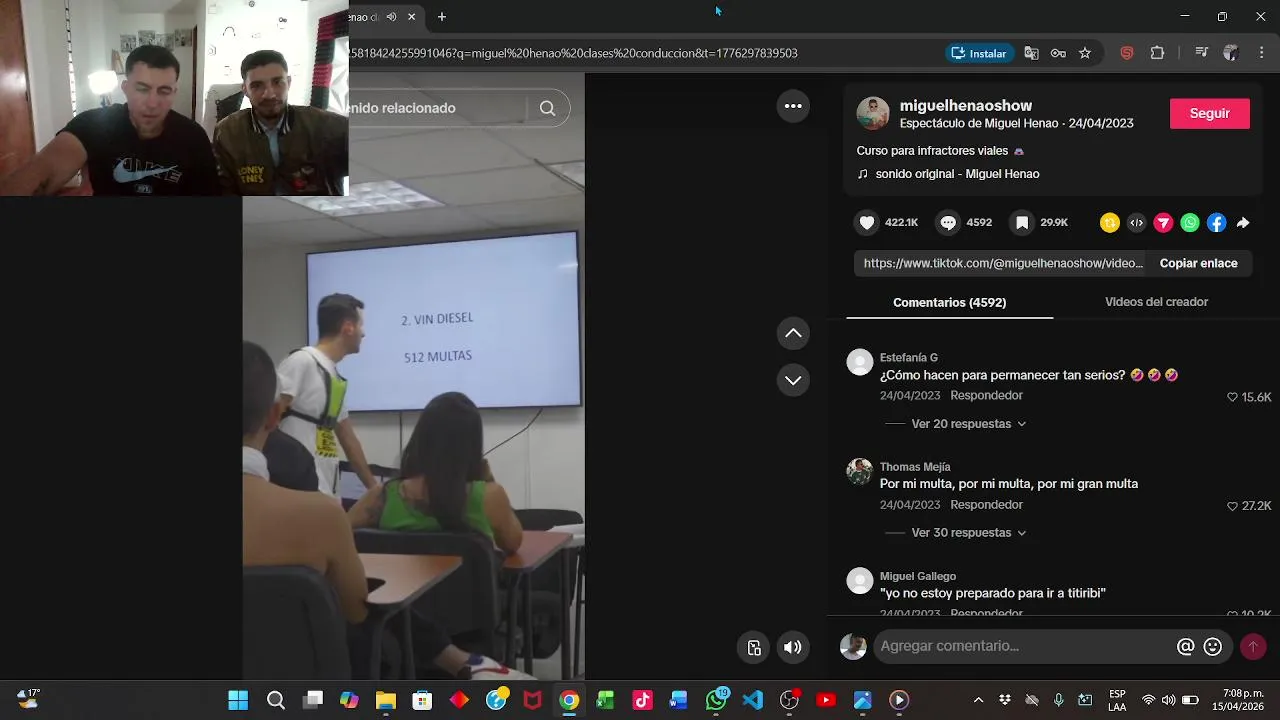Switch to Videos del creador tab
The image size is (1280, 720).
1156,302
